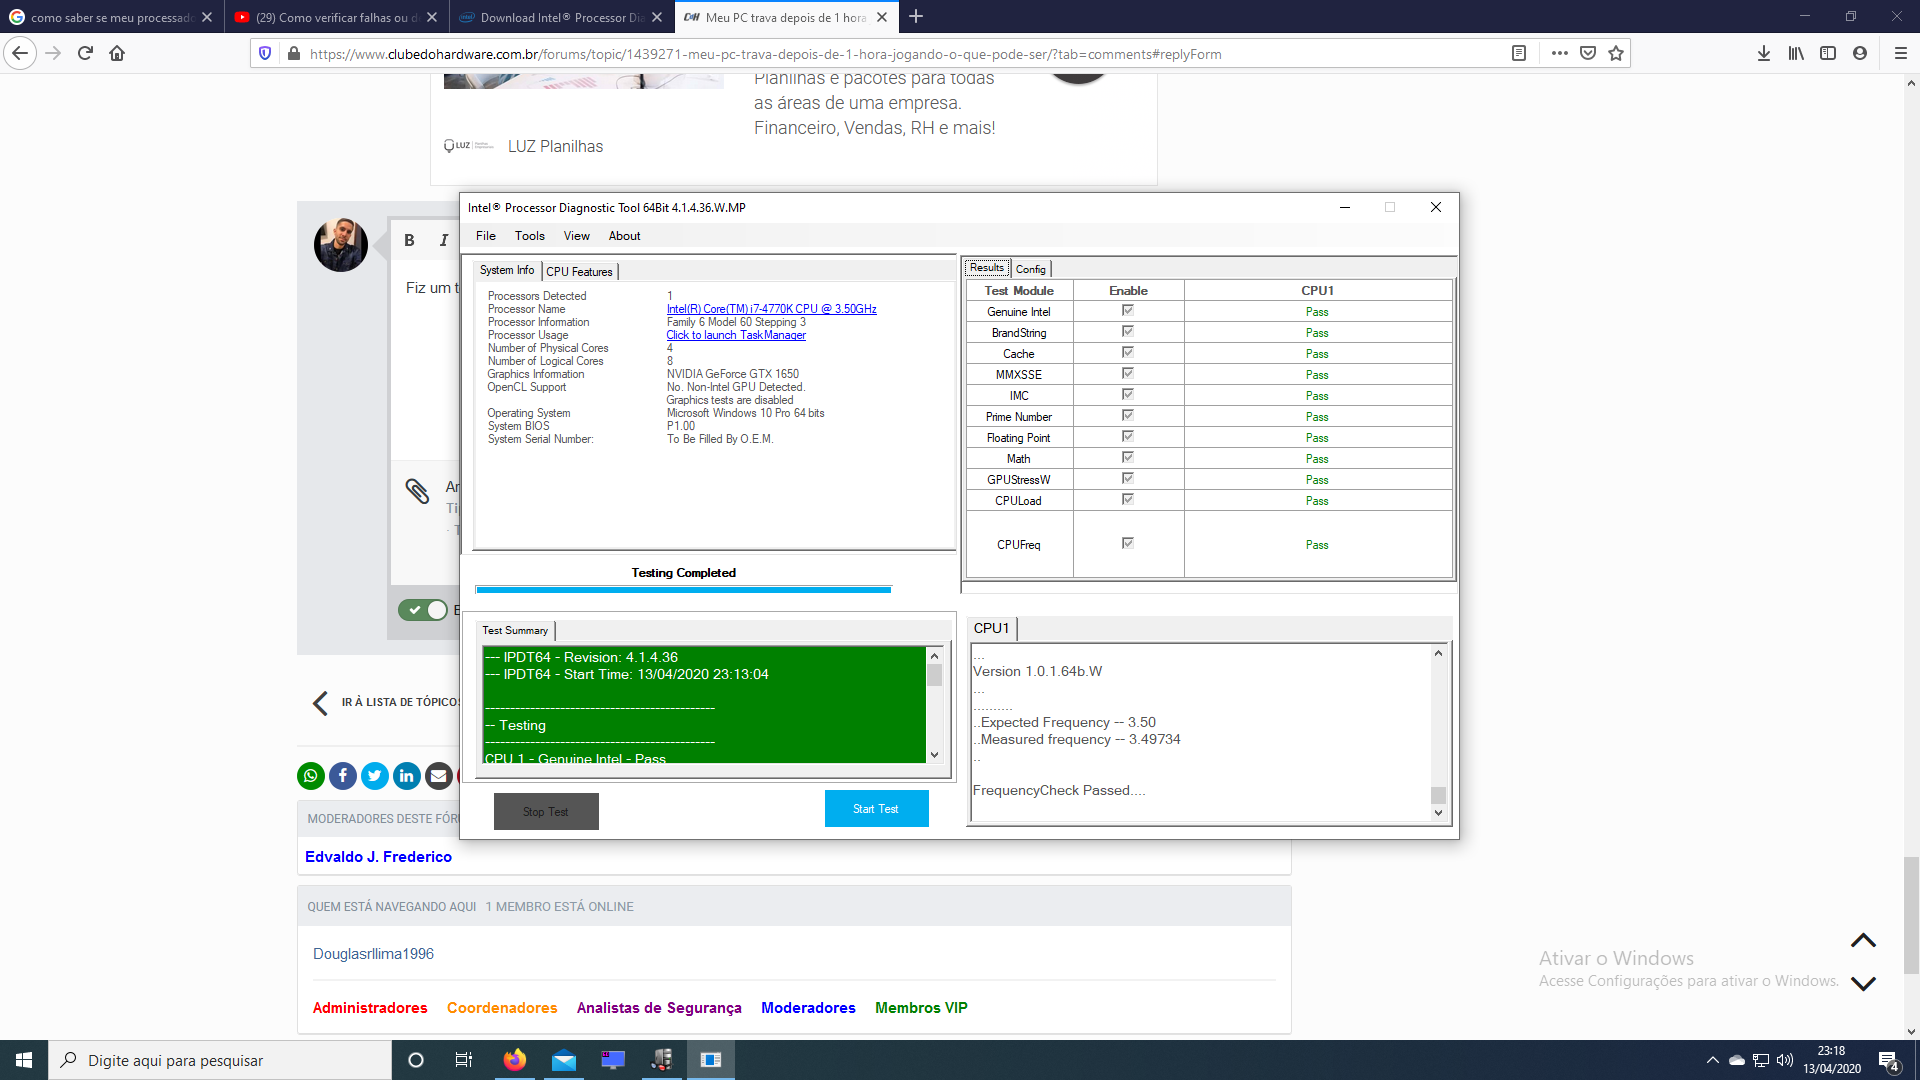Toggle the MMXSSE test checkbox

[1128, 374]
